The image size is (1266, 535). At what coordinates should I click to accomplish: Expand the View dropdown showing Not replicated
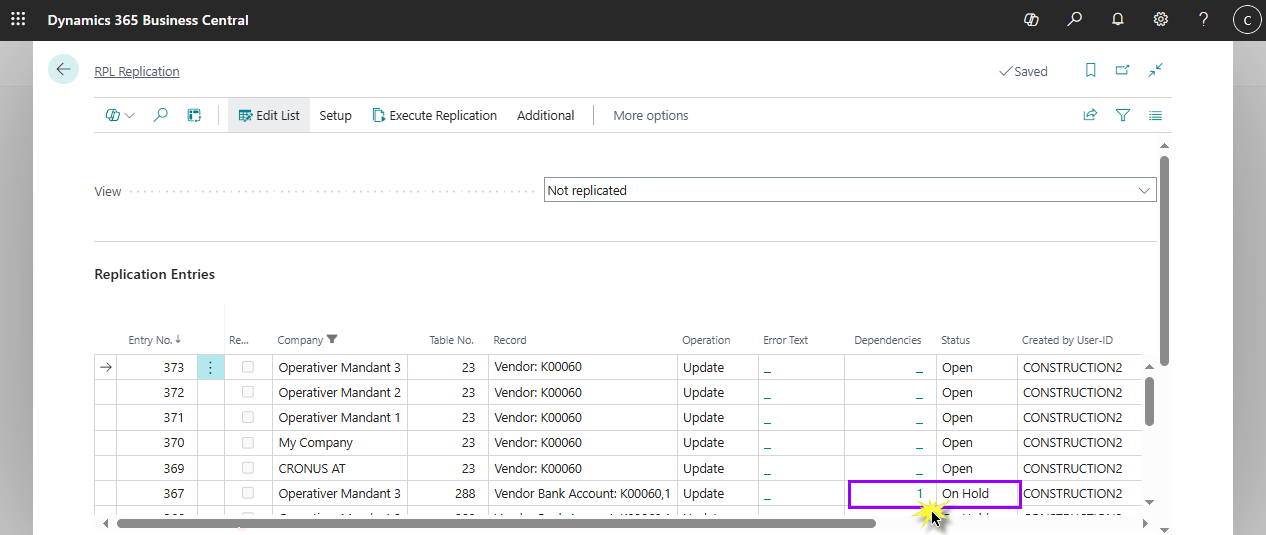(x=1144, y=190)
